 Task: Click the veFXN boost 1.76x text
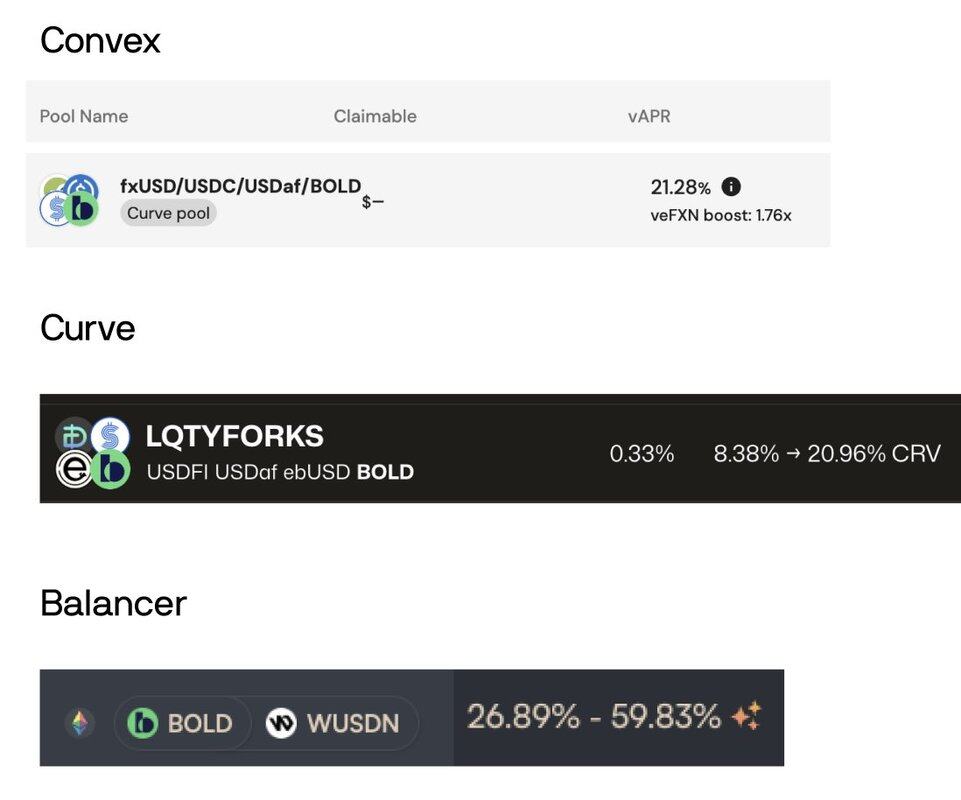720,215
